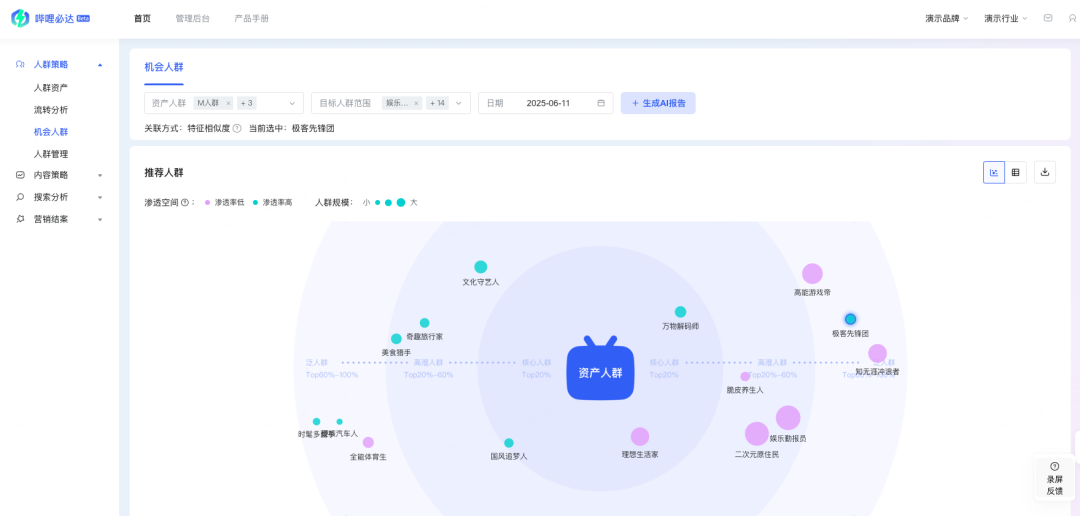This screenshot has height=516, width=1080.
Task: Click the 渗透率低 purple legend dot
Action: [x=207, y=203]
